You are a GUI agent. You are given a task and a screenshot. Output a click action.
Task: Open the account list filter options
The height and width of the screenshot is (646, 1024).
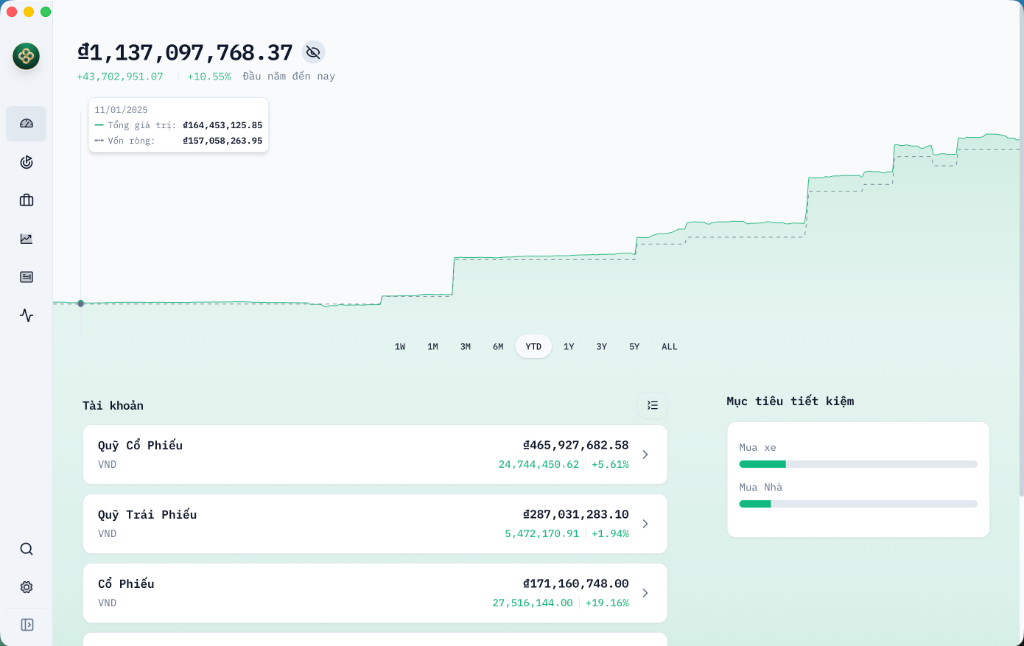click(653, 405)
